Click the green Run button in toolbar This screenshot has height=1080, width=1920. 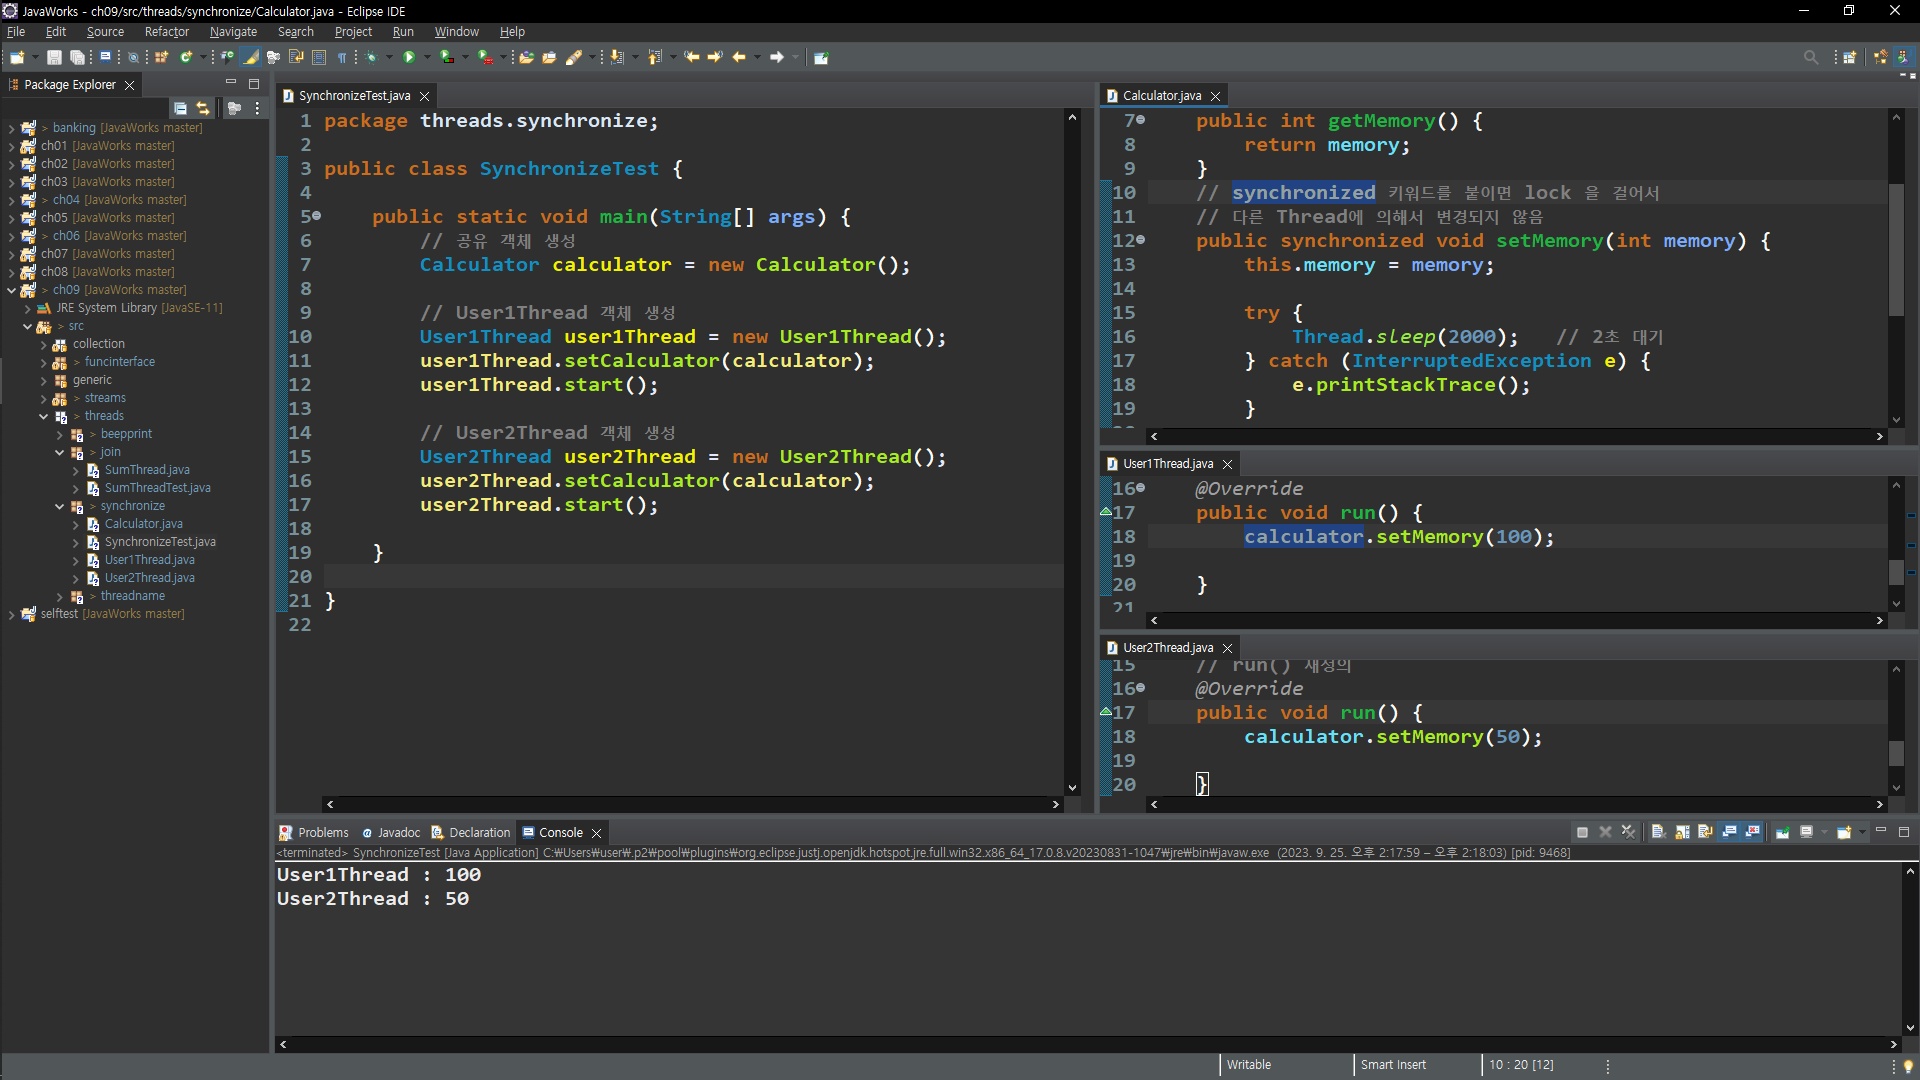pyautogui.click(x=408, y=57)
